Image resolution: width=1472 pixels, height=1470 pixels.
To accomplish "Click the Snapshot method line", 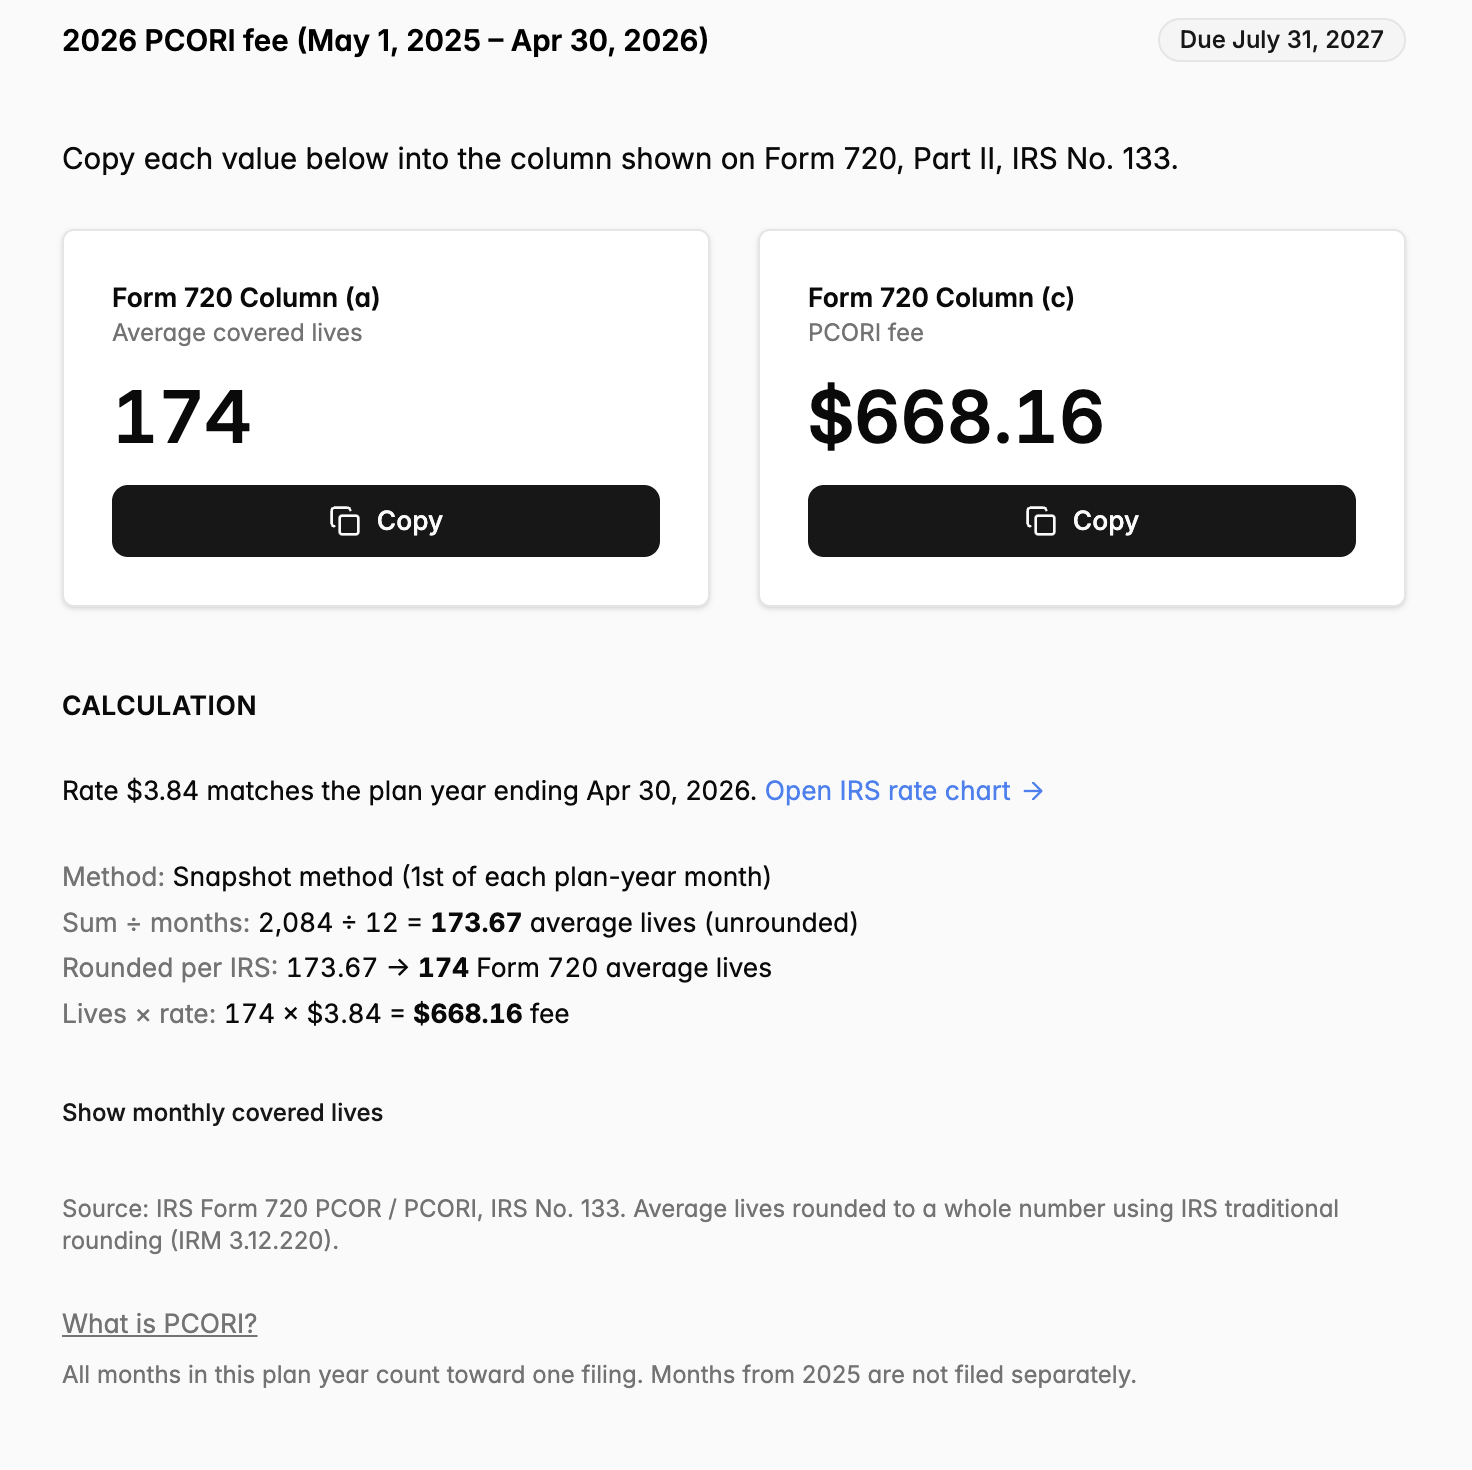I will (x=417, y=877).
